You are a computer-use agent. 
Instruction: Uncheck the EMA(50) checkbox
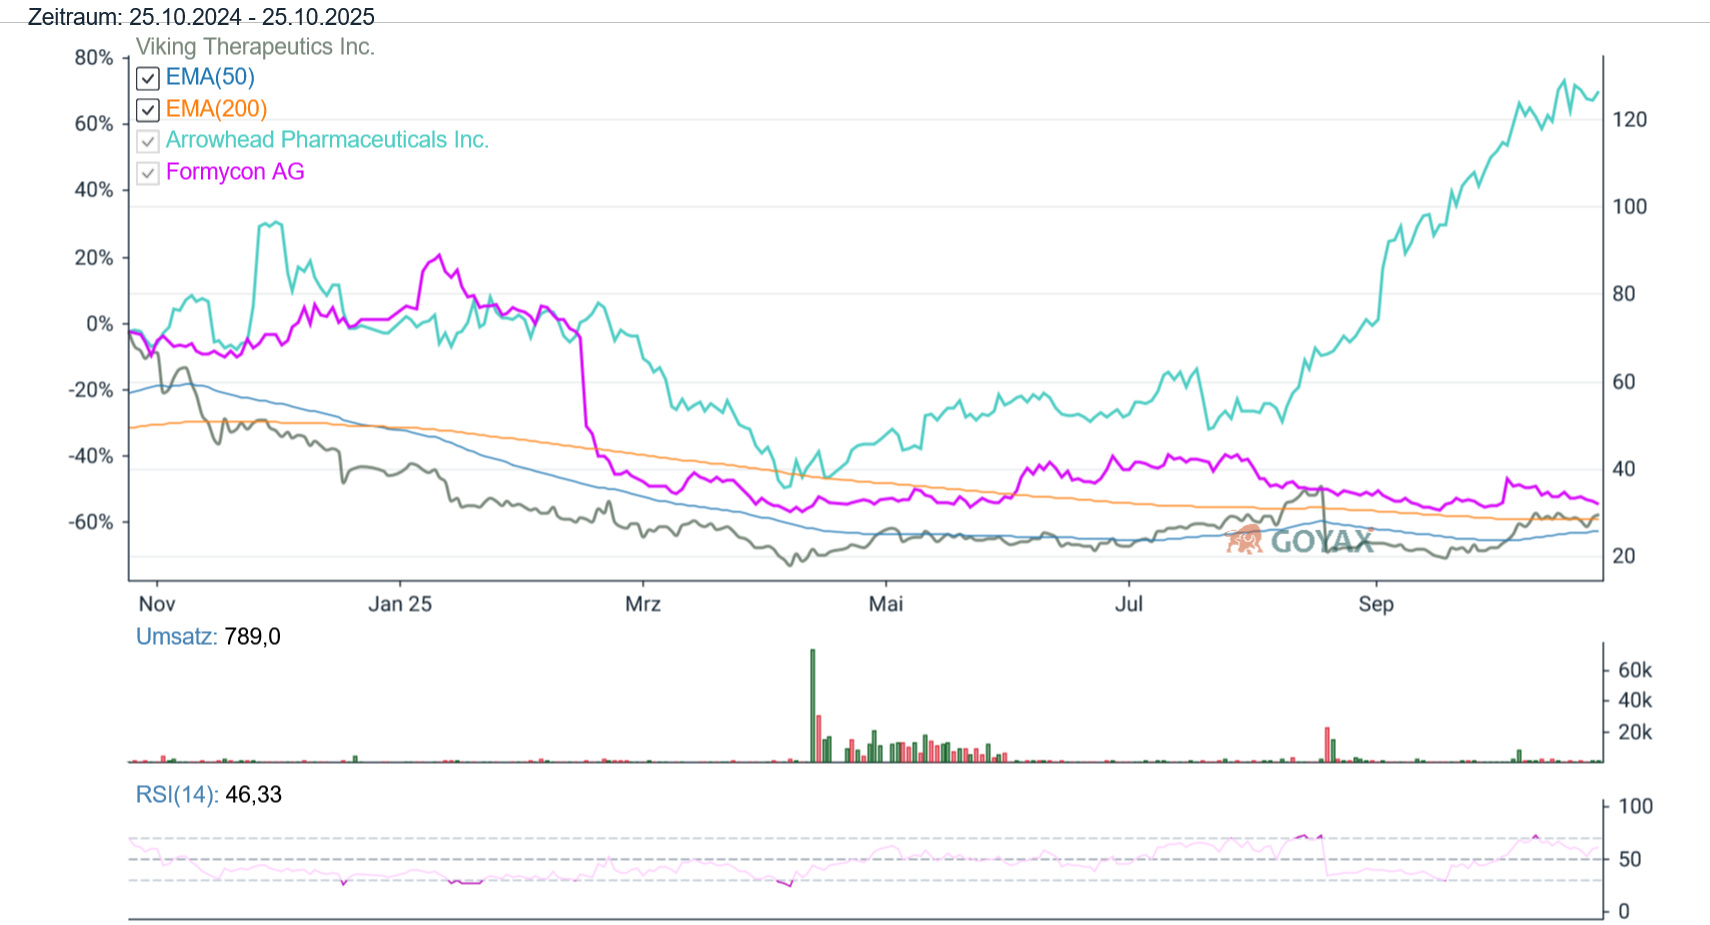[x=148, y=78]
